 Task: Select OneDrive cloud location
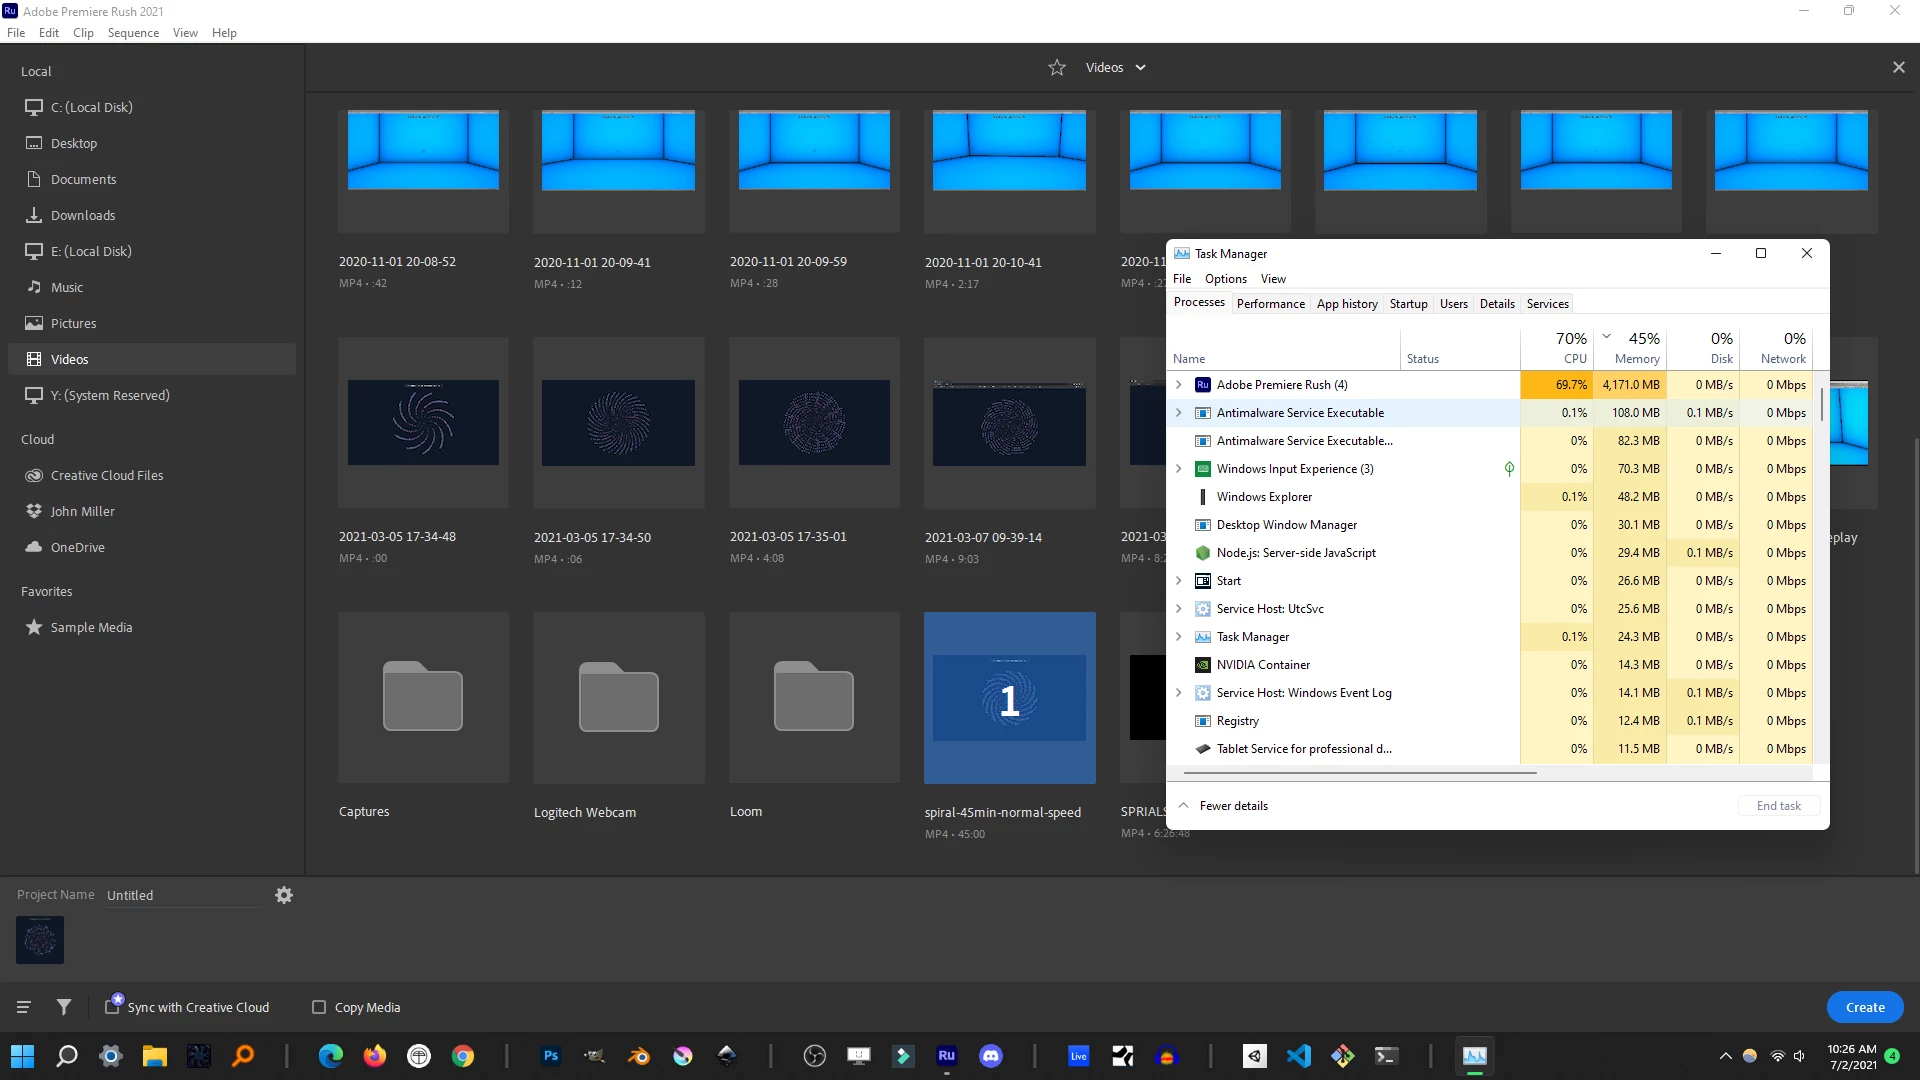[x=78, y=547]
